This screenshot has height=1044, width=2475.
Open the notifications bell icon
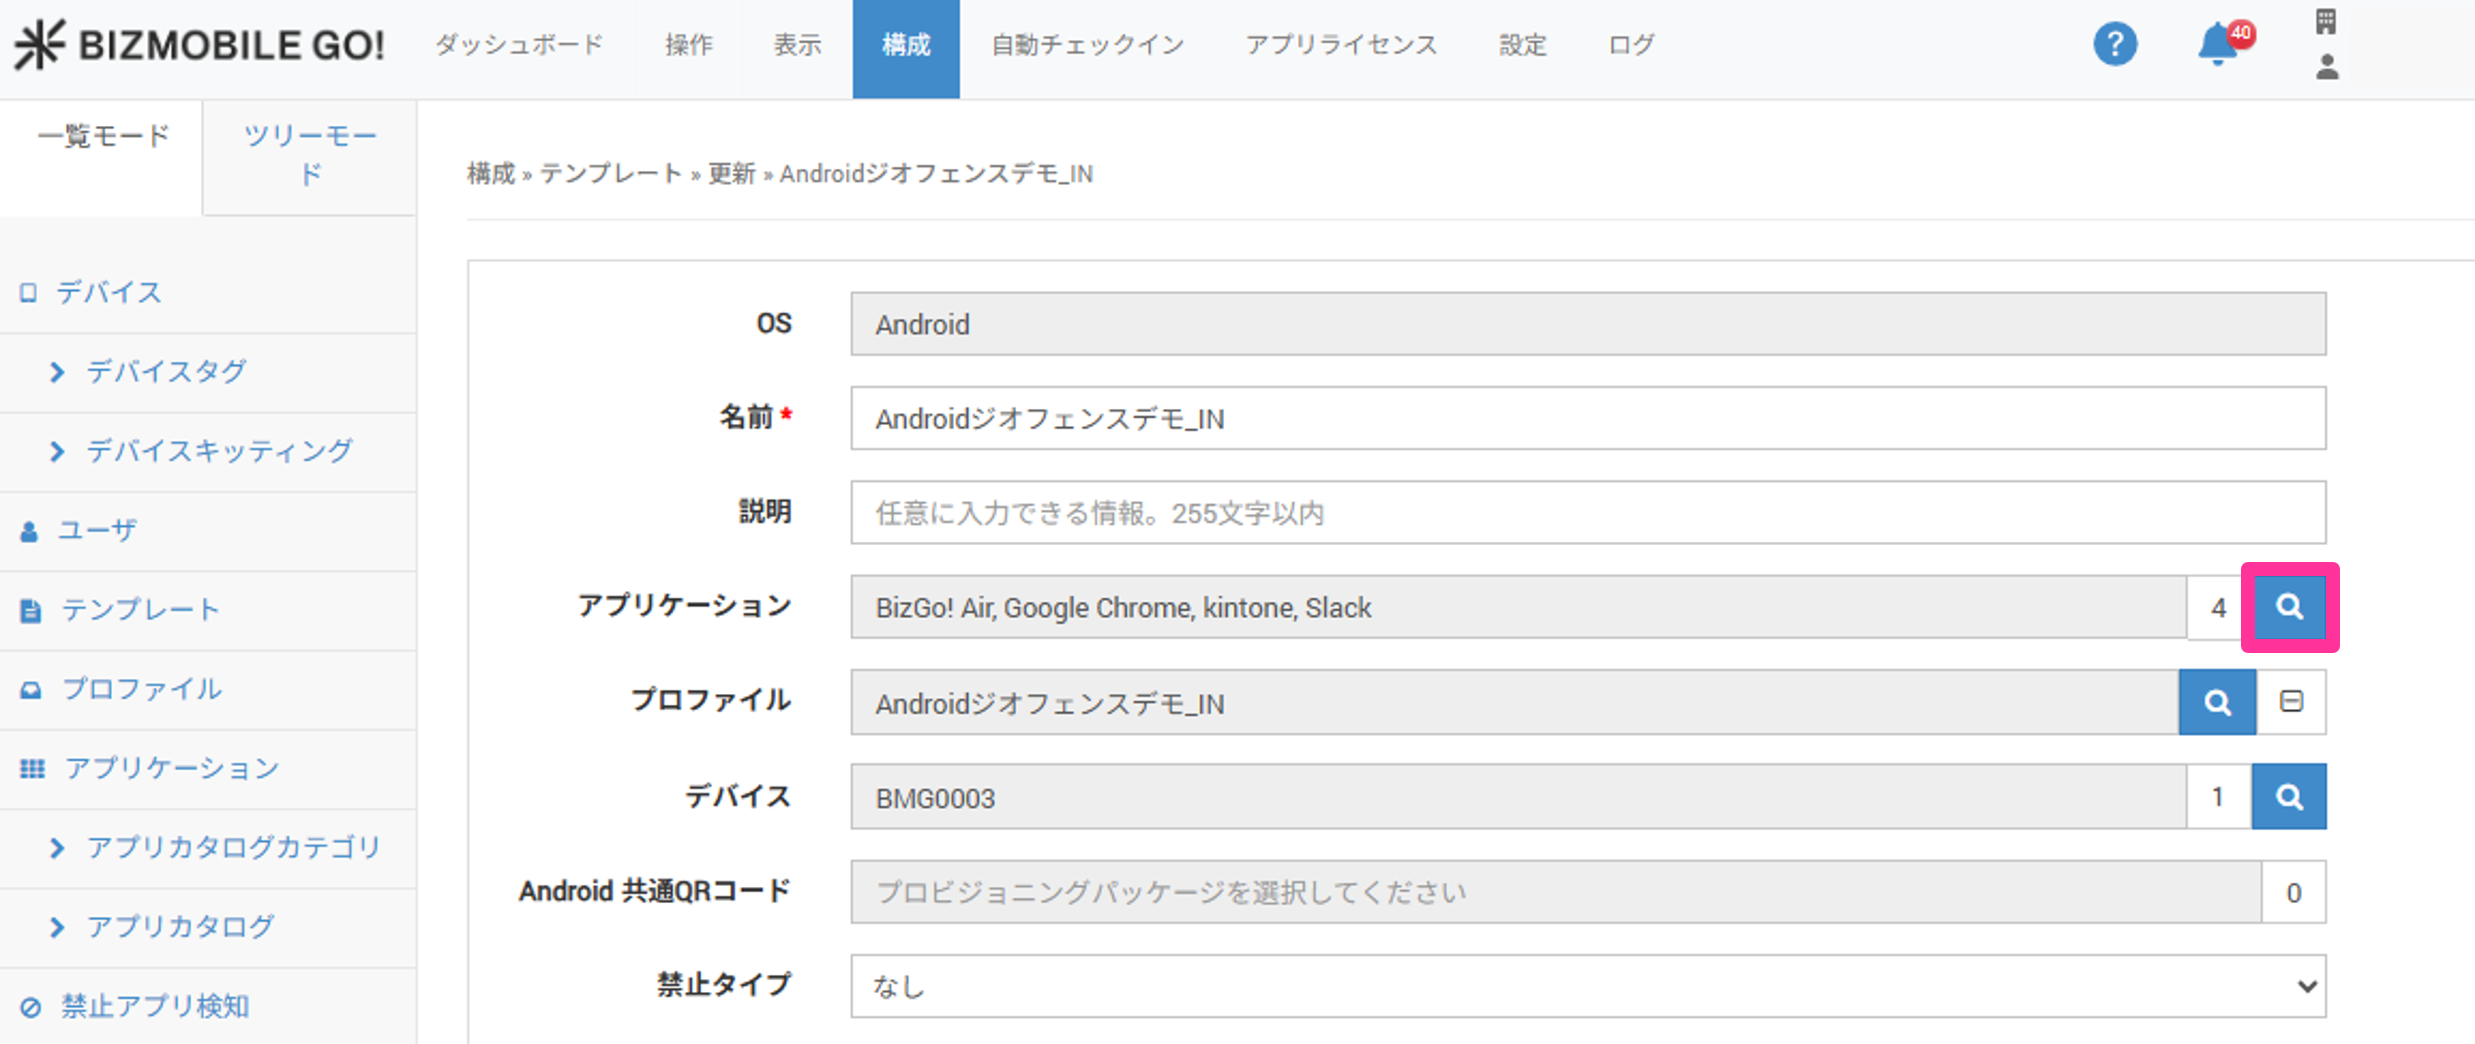2218,44
